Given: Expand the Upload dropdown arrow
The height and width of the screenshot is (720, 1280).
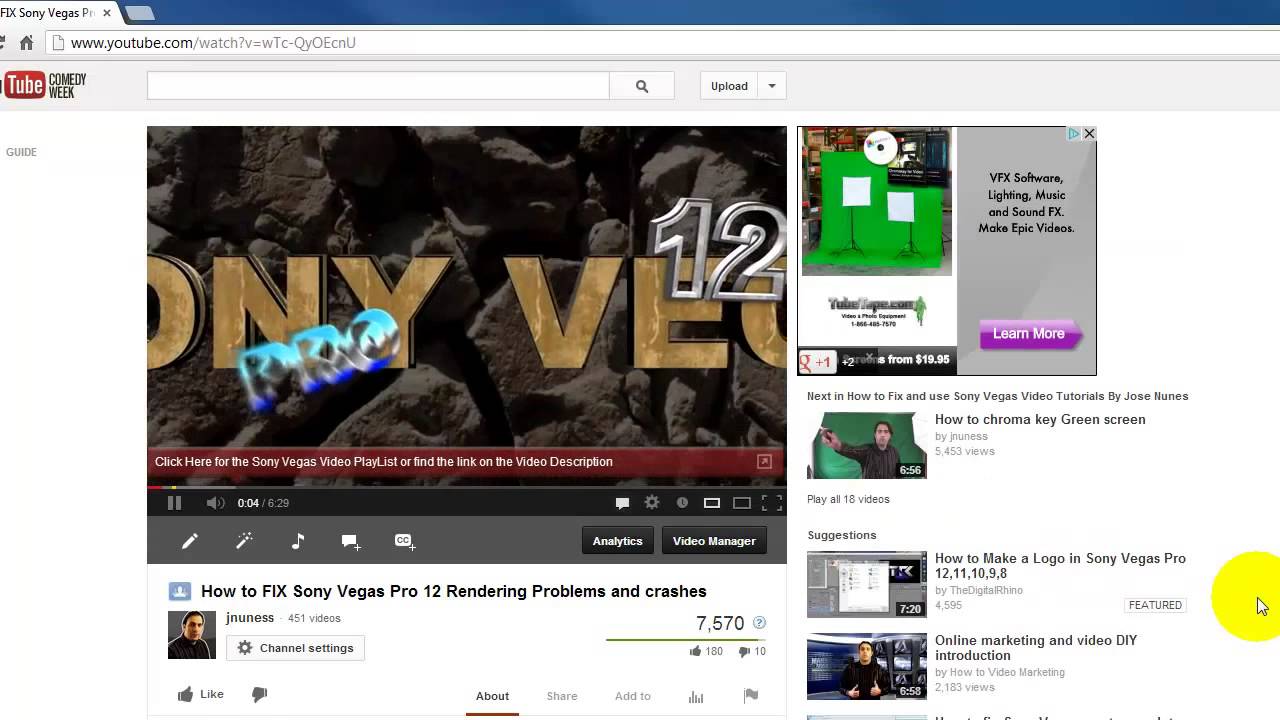Looking at the screenshot, I should 772,86.
